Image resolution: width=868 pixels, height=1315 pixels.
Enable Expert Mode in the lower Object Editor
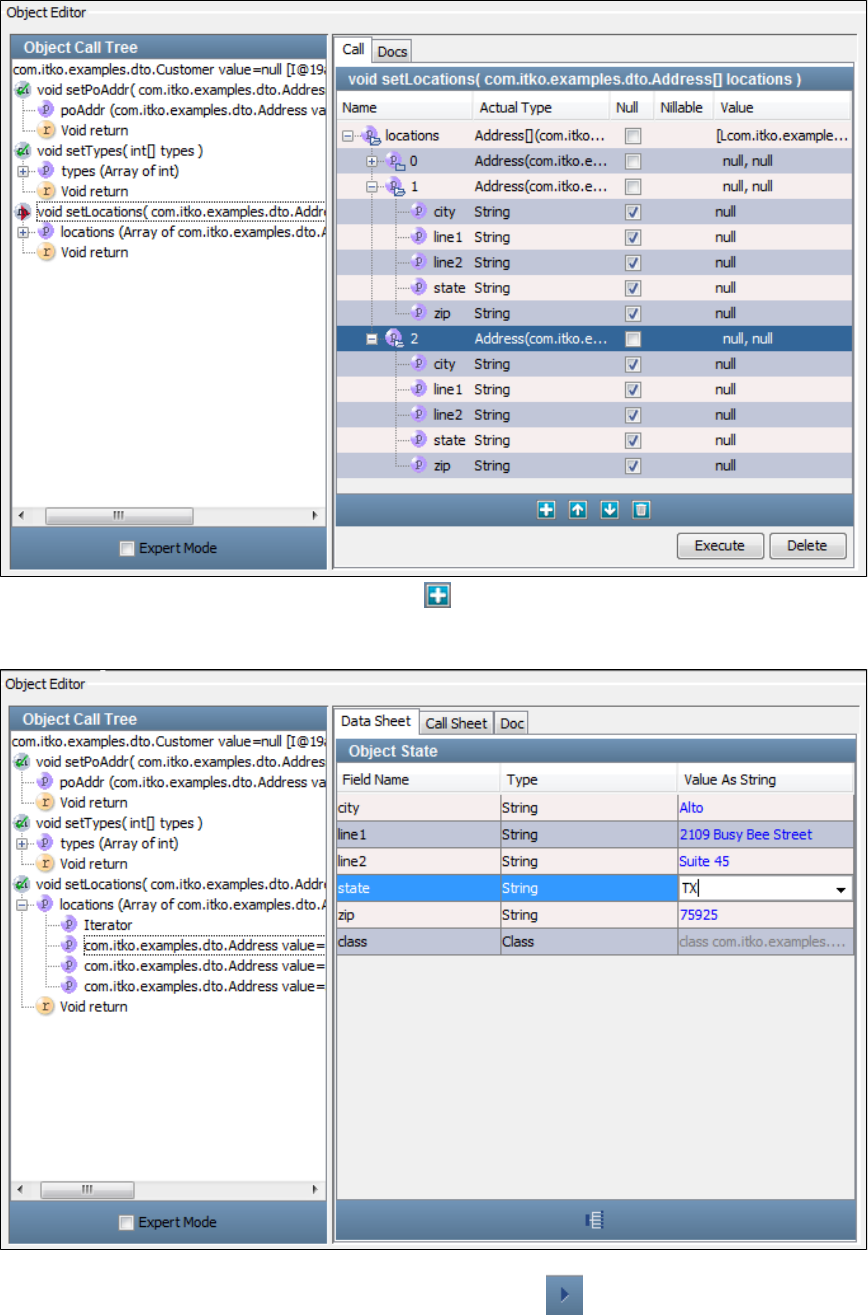tap(125, 1222)
